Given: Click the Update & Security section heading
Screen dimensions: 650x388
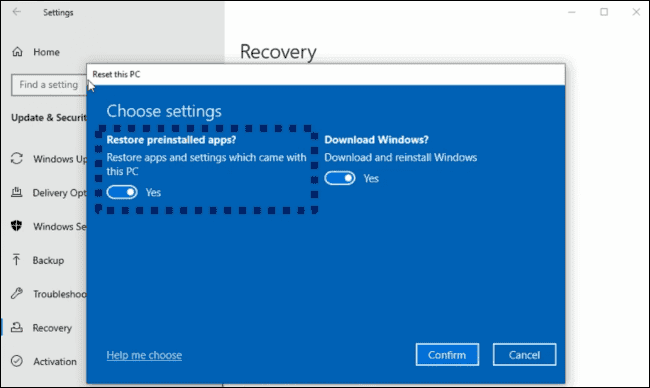Looking at the screenshot, I should point(49,118).
